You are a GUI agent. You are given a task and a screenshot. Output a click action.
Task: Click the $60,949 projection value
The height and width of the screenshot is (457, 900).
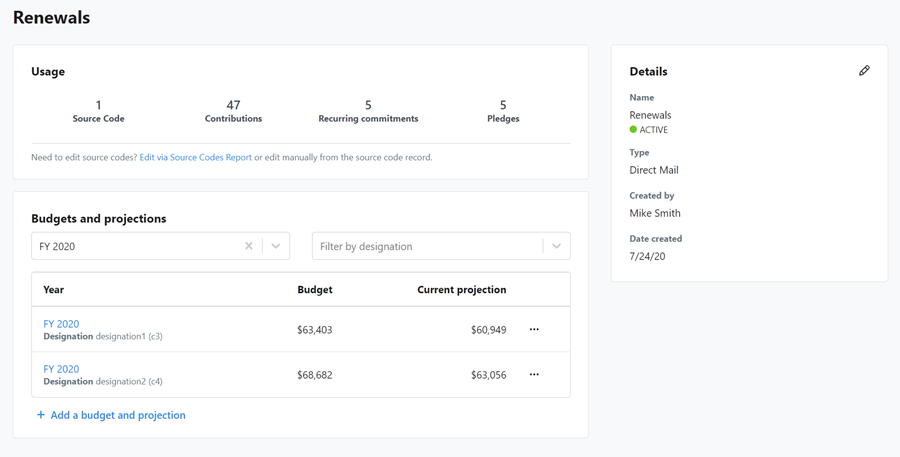click(x=488, y=330)
